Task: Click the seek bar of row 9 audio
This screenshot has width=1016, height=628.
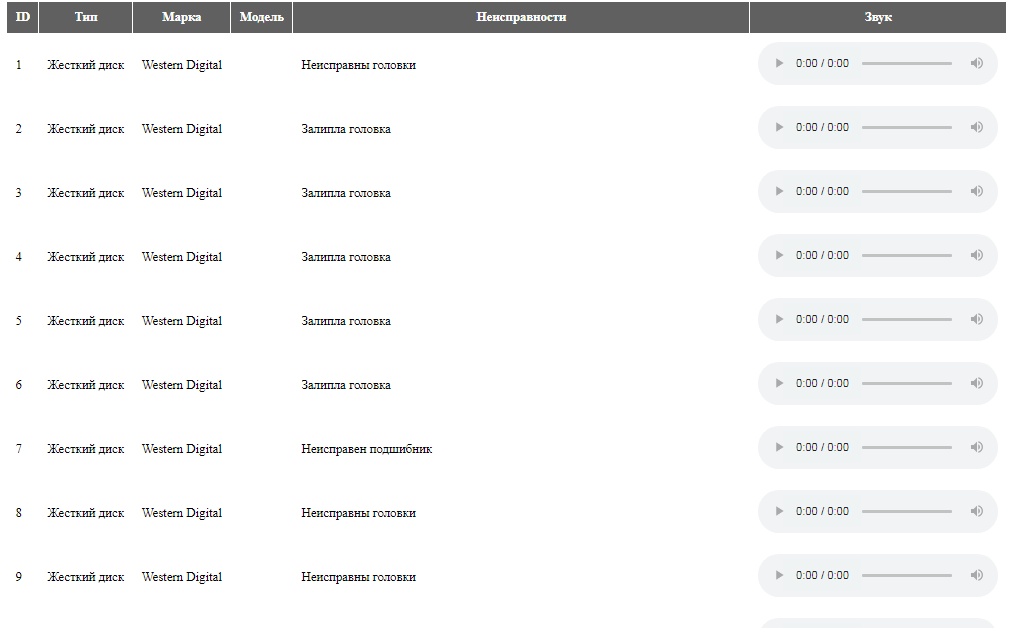Action: 906,576
